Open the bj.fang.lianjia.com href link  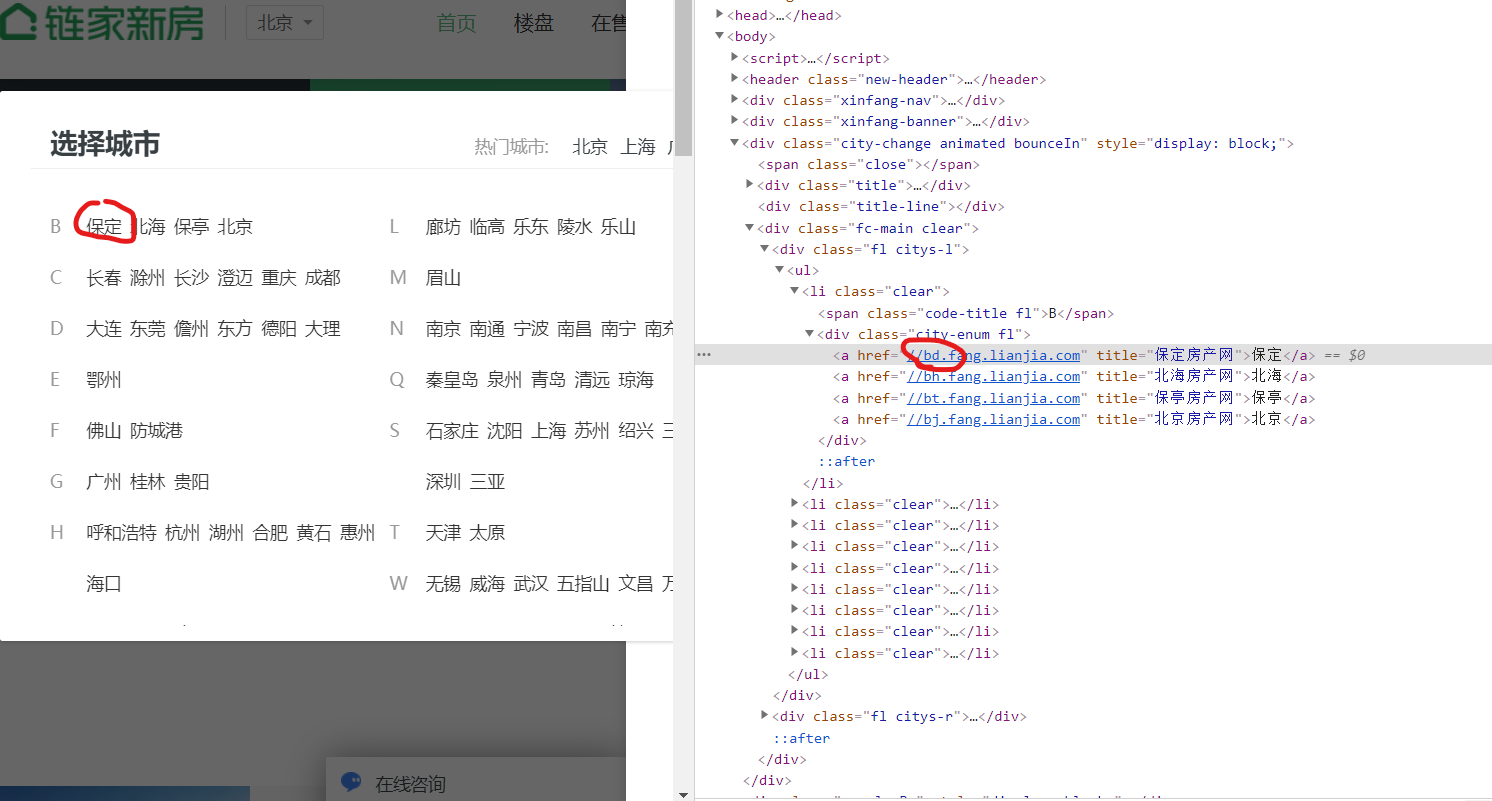(994, 419)
